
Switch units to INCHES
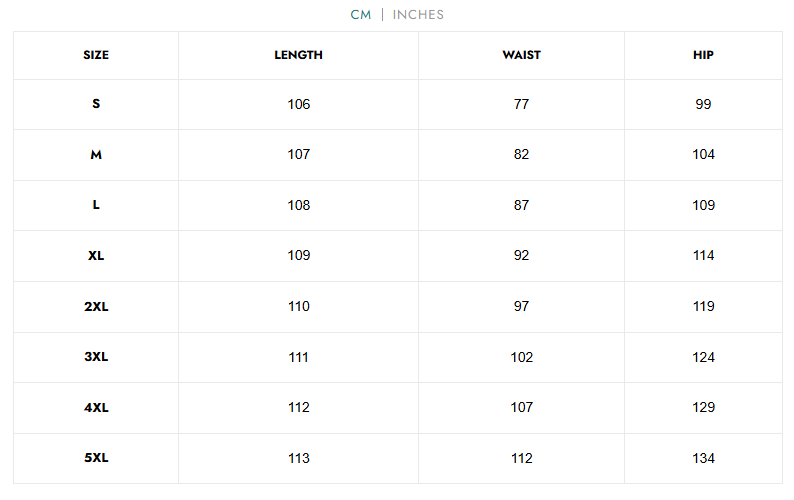[x=418, y=15]
